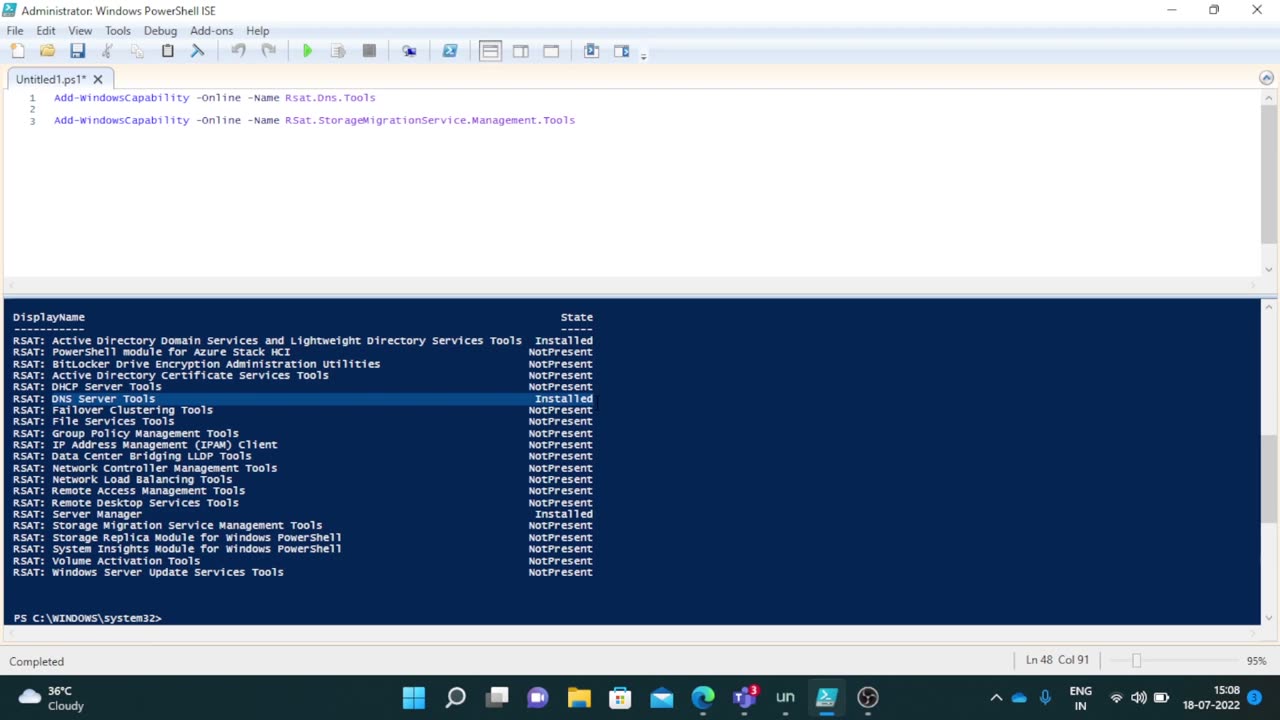The height and width of the screenshot is (720, 1280).
Task: Select the Untitled1.ps1 script tab
Action: tap(51, 79)
